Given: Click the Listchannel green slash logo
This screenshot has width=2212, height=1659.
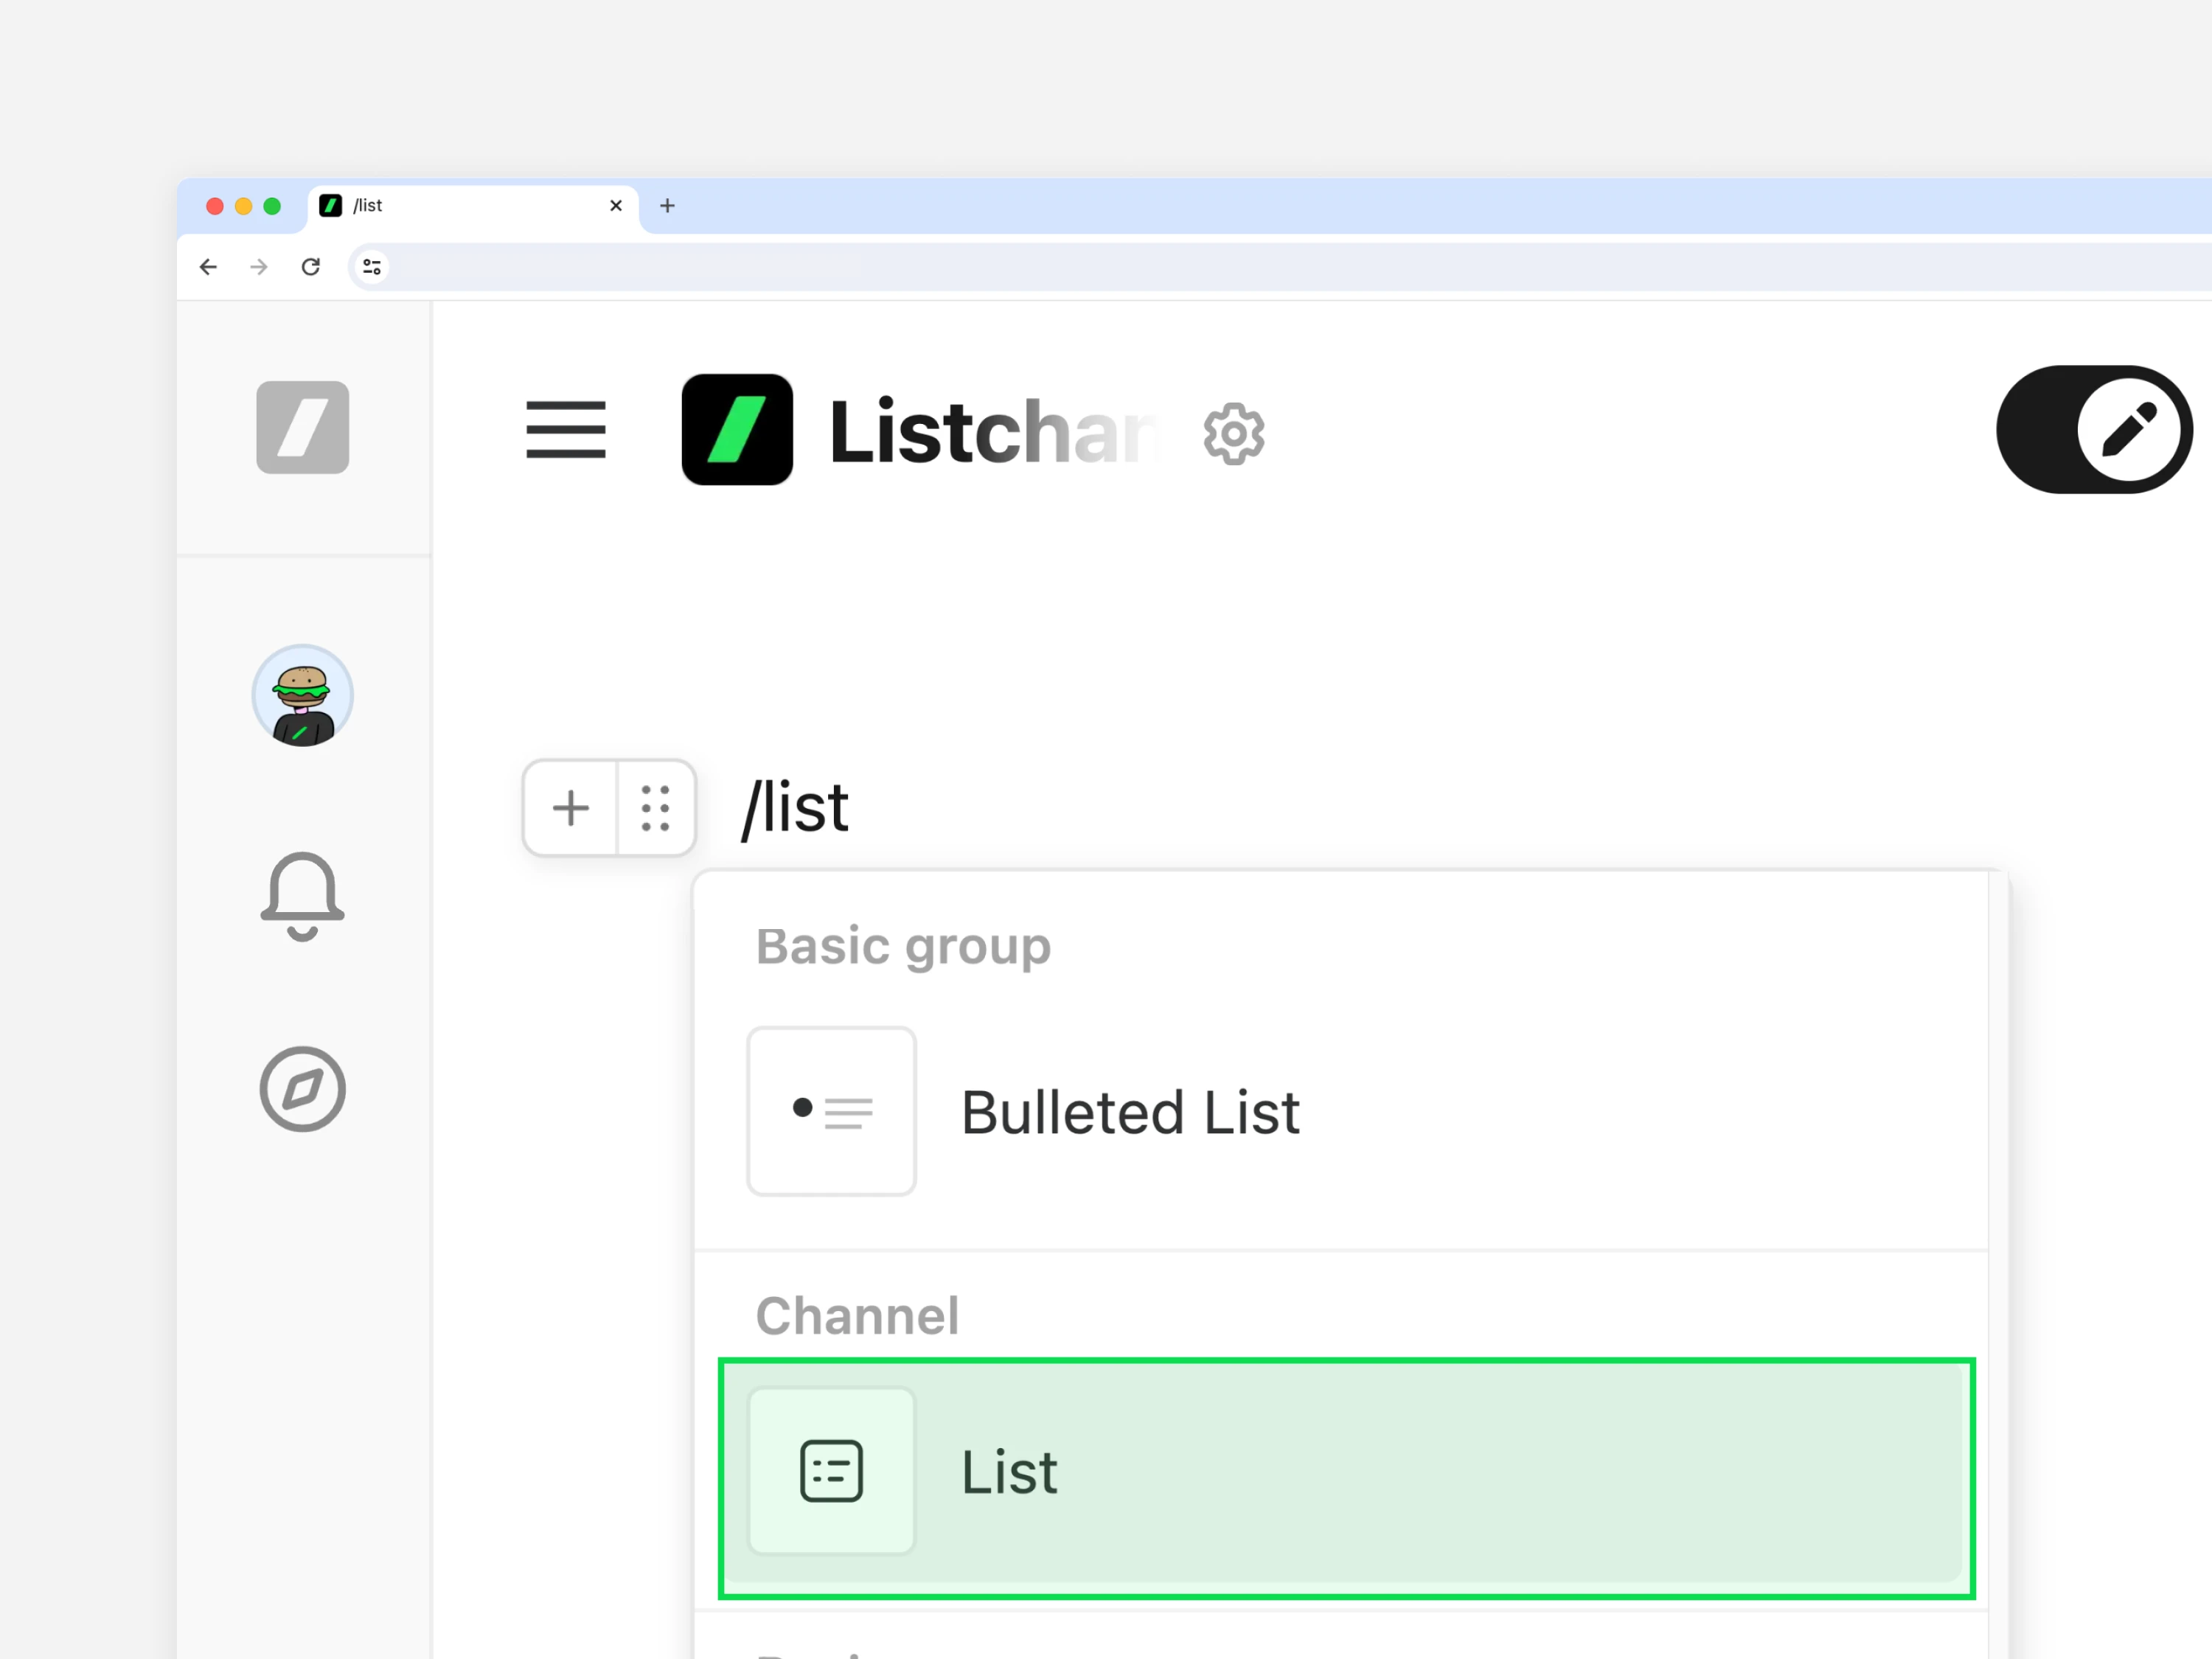Looking at the screenshot, I should [x=737, y=430].
